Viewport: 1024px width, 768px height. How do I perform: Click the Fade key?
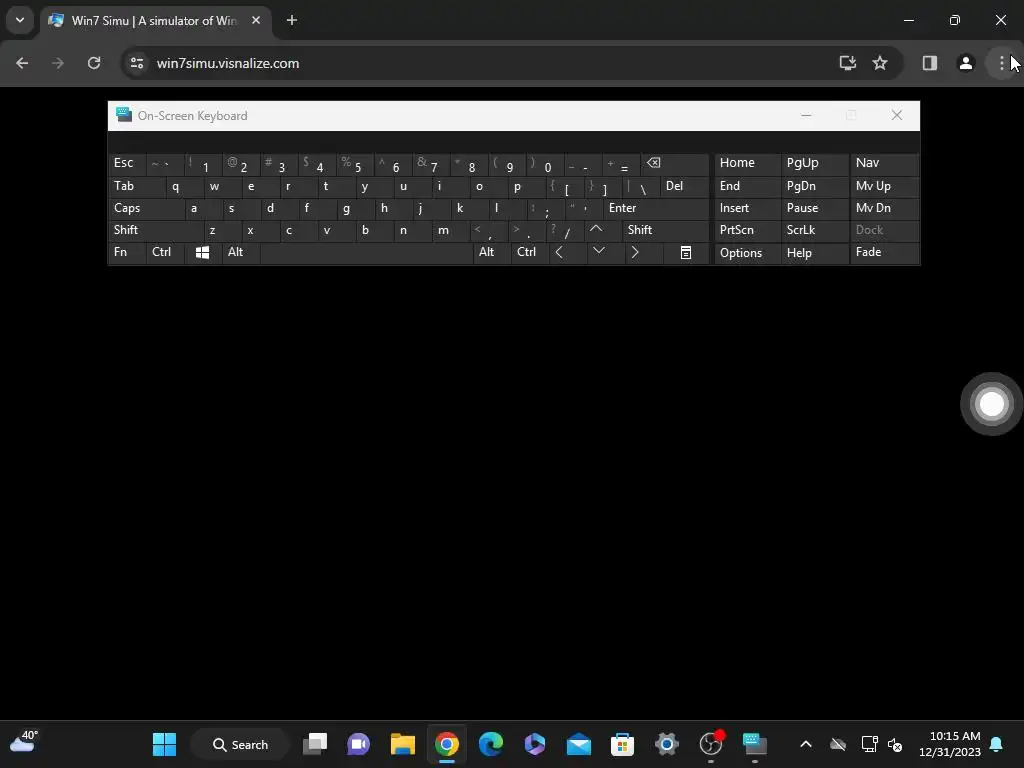pos(884,252)
